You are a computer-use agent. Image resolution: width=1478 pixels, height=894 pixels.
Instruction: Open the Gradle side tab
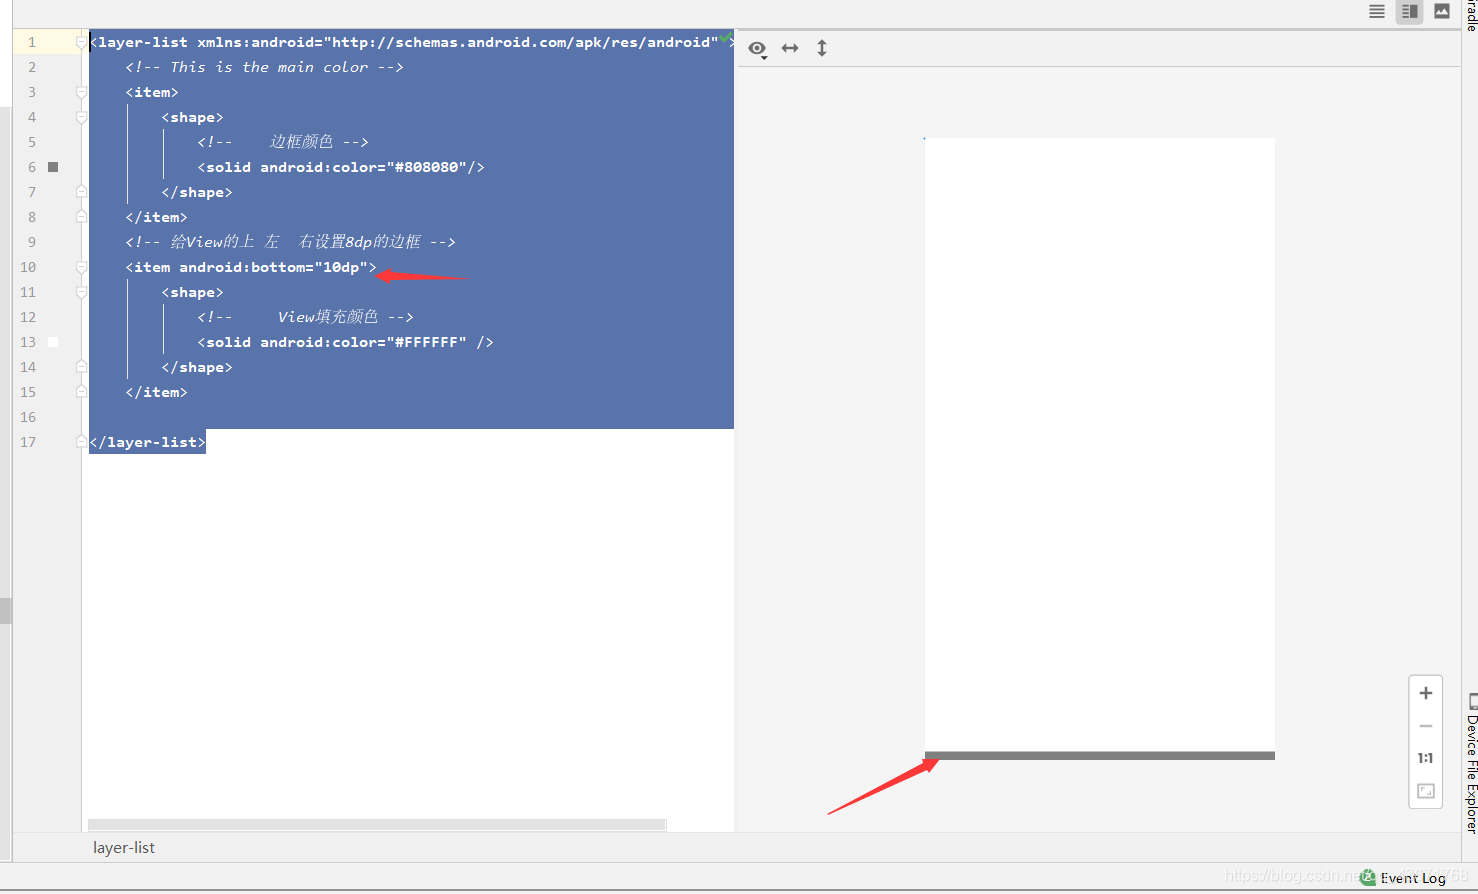pos(1472,15)
